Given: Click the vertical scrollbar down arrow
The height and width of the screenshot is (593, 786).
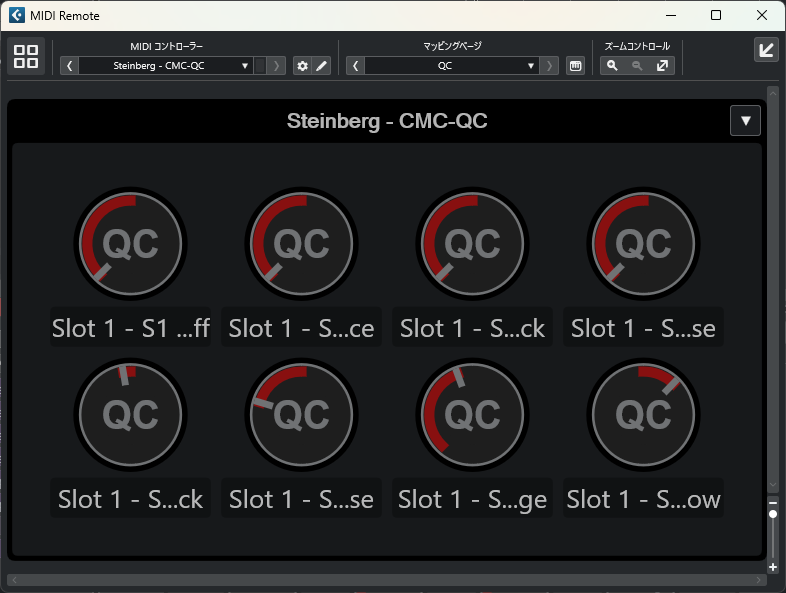Looking at the screenshot, I should point(772,485).
